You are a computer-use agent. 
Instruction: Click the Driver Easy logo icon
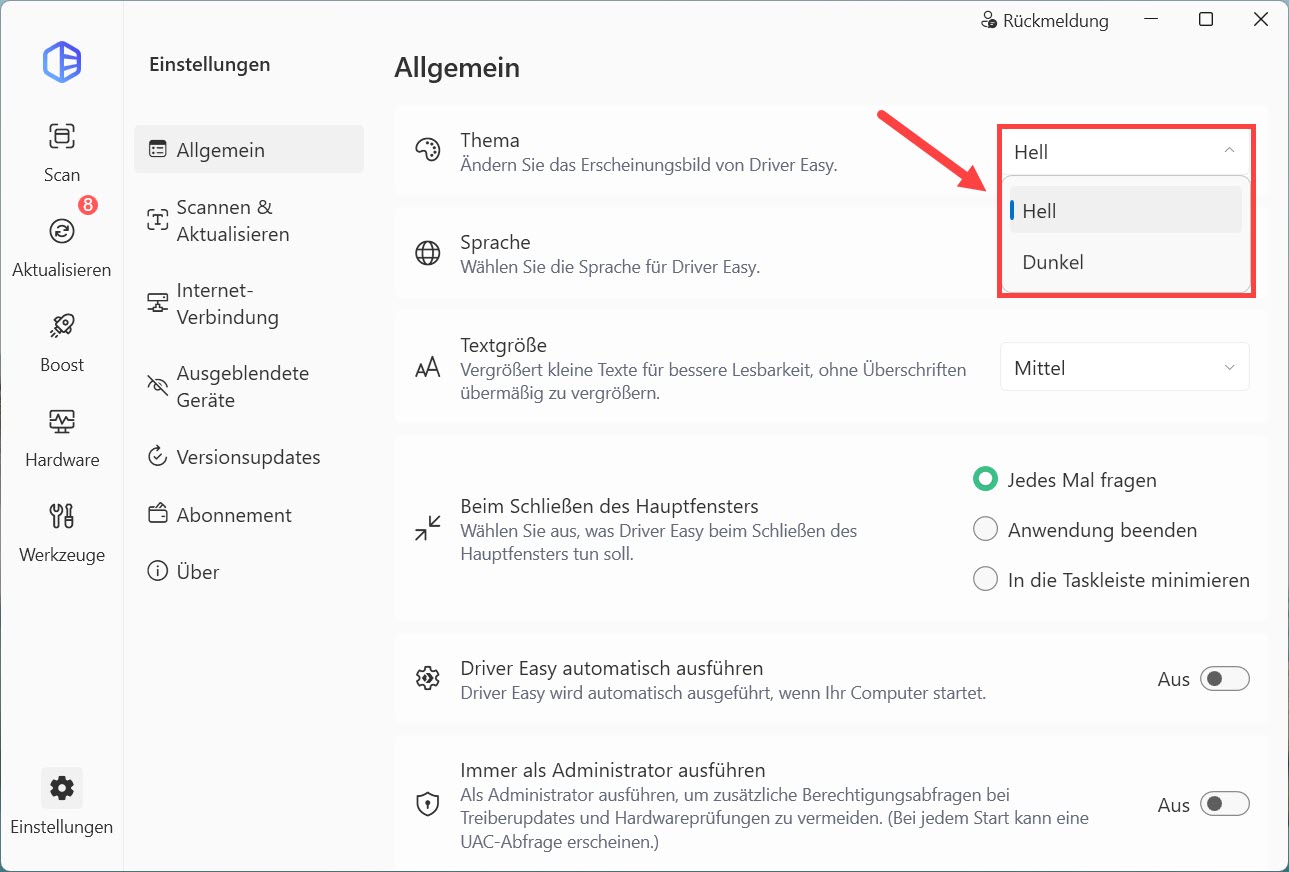coord(62,62)
